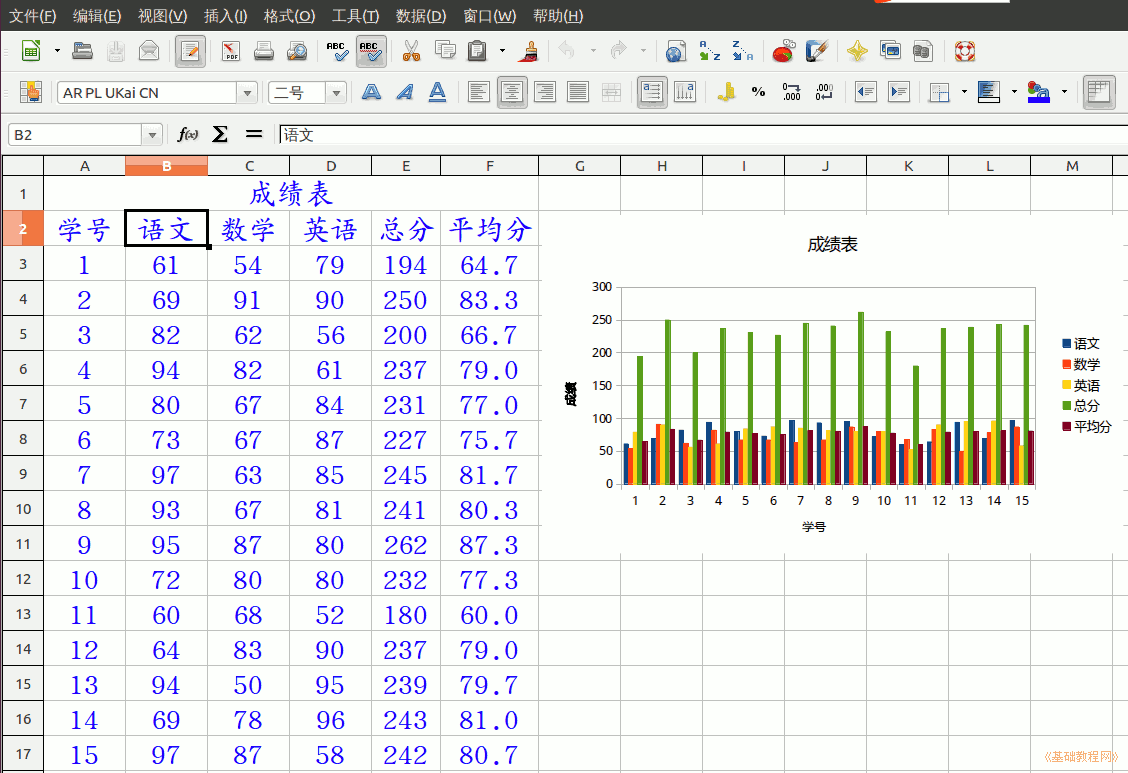The height and width of the screenshot is (773, 1128).
Task: Open the 数据(D) menu
Action: pos(421,16)
